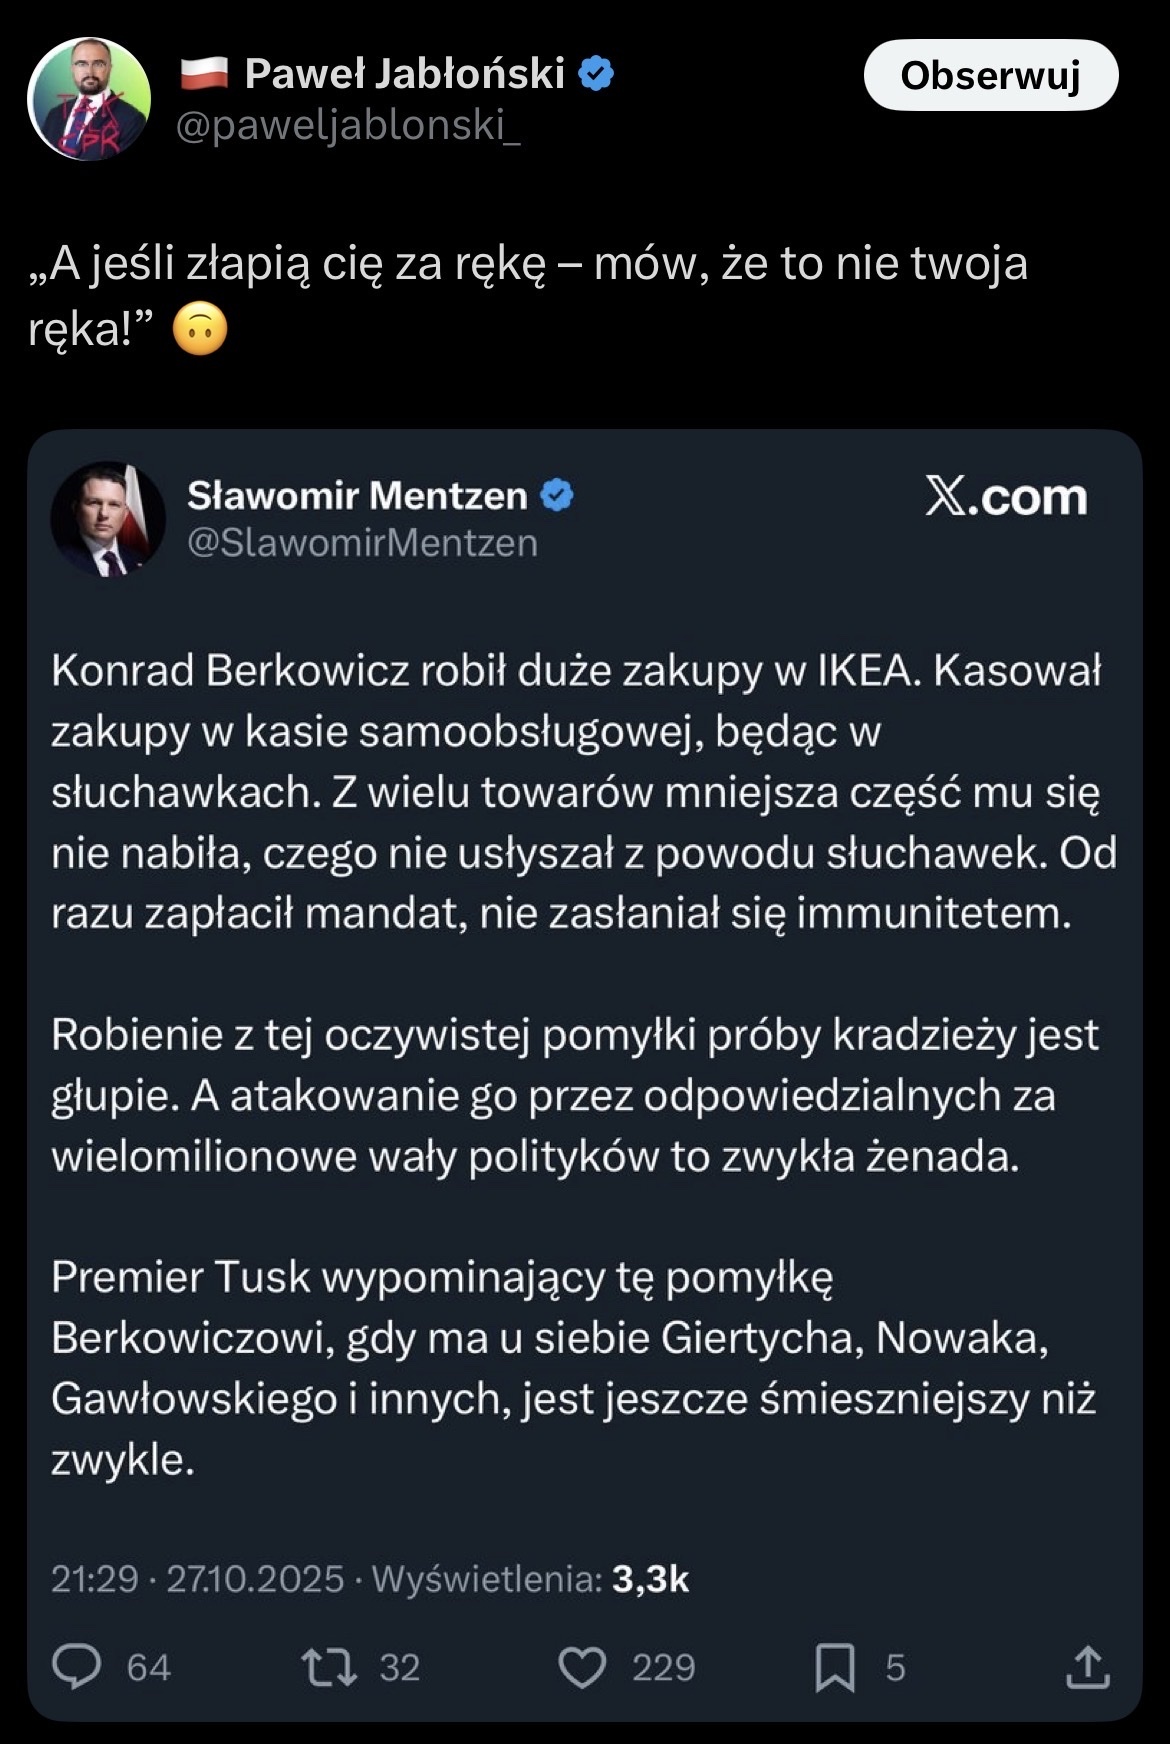Tap the upside-down smiley emoji

click(x=200, y=330)
